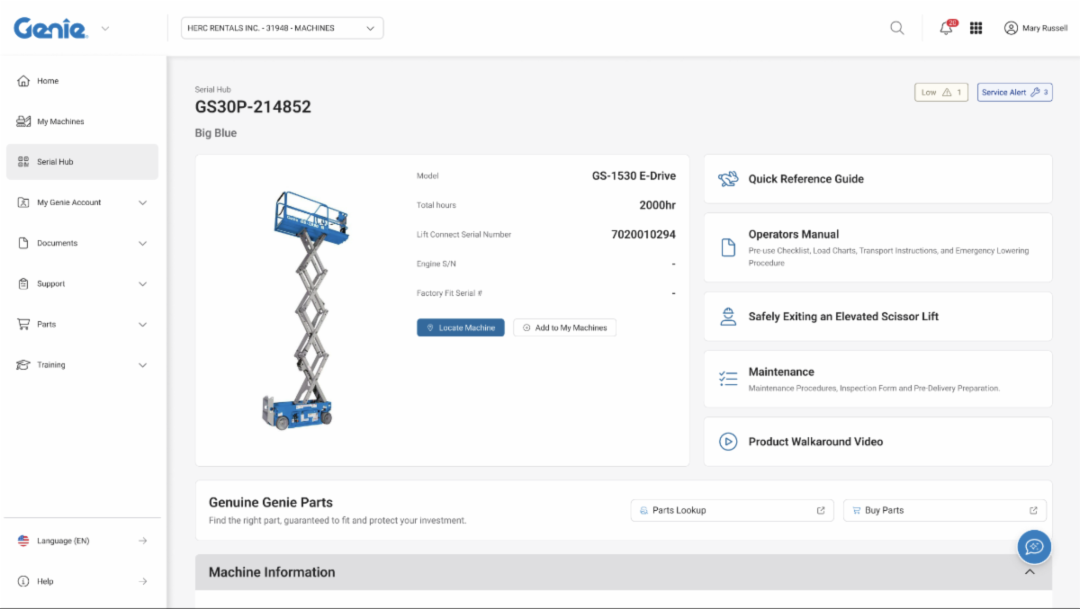Open the app grid launcher icon
Viewport: 1080px width, 609px height.
point(976,27)
